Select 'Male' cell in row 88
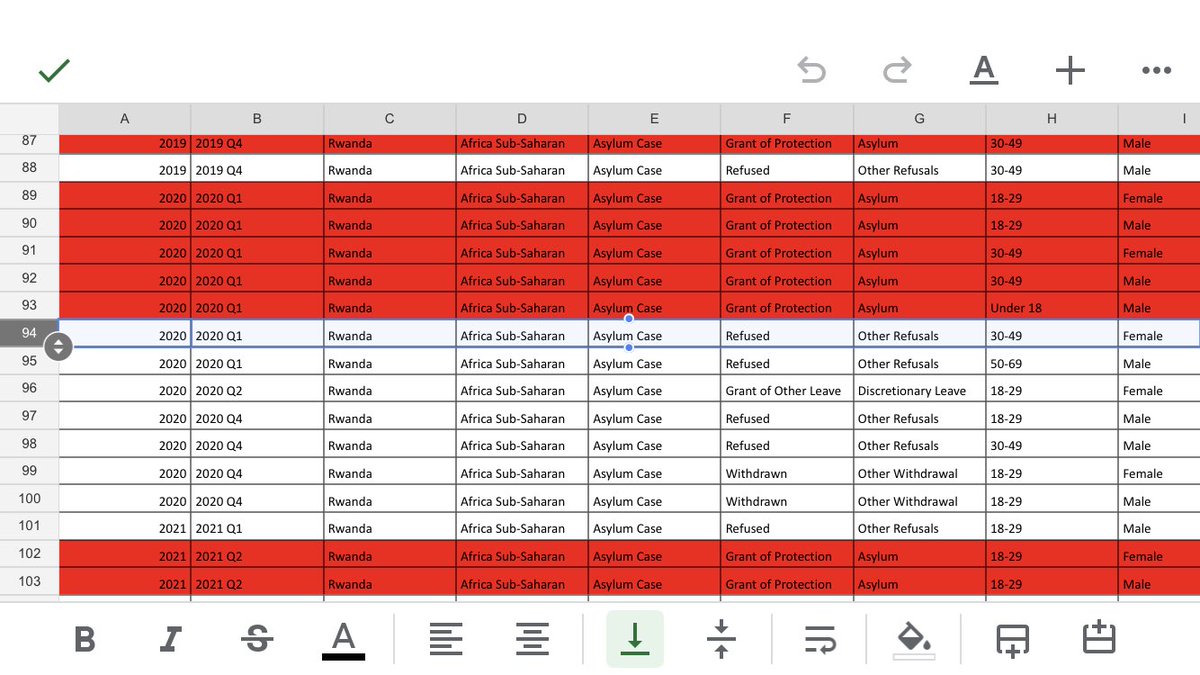 tap(1159, 169)
